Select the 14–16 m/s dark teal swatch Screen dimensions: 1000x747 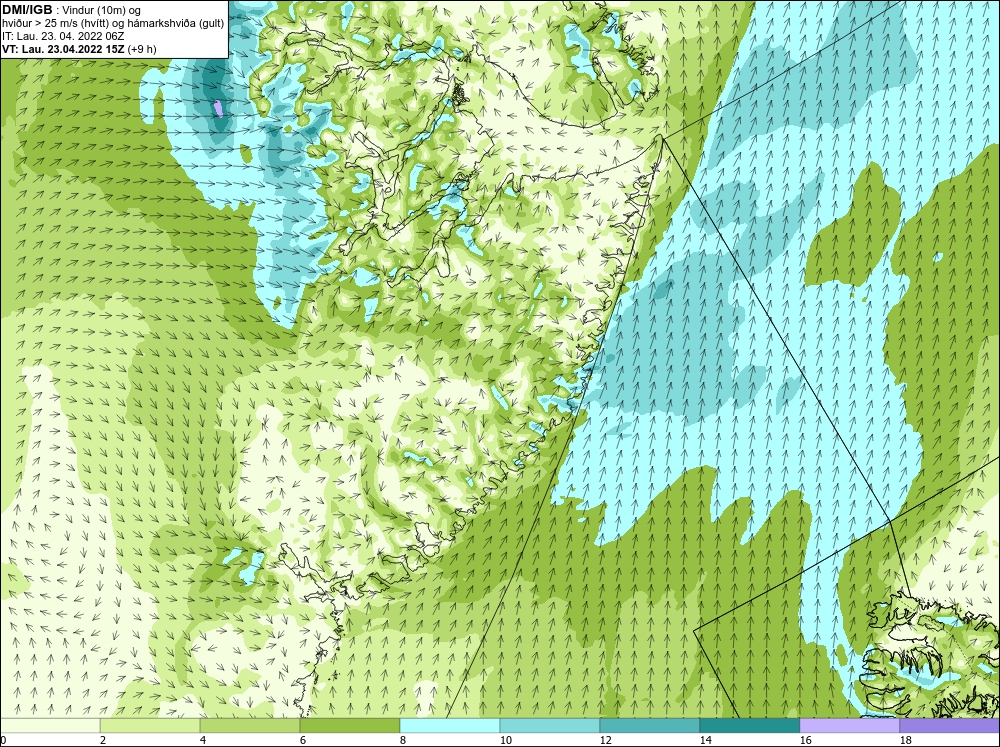750,726
